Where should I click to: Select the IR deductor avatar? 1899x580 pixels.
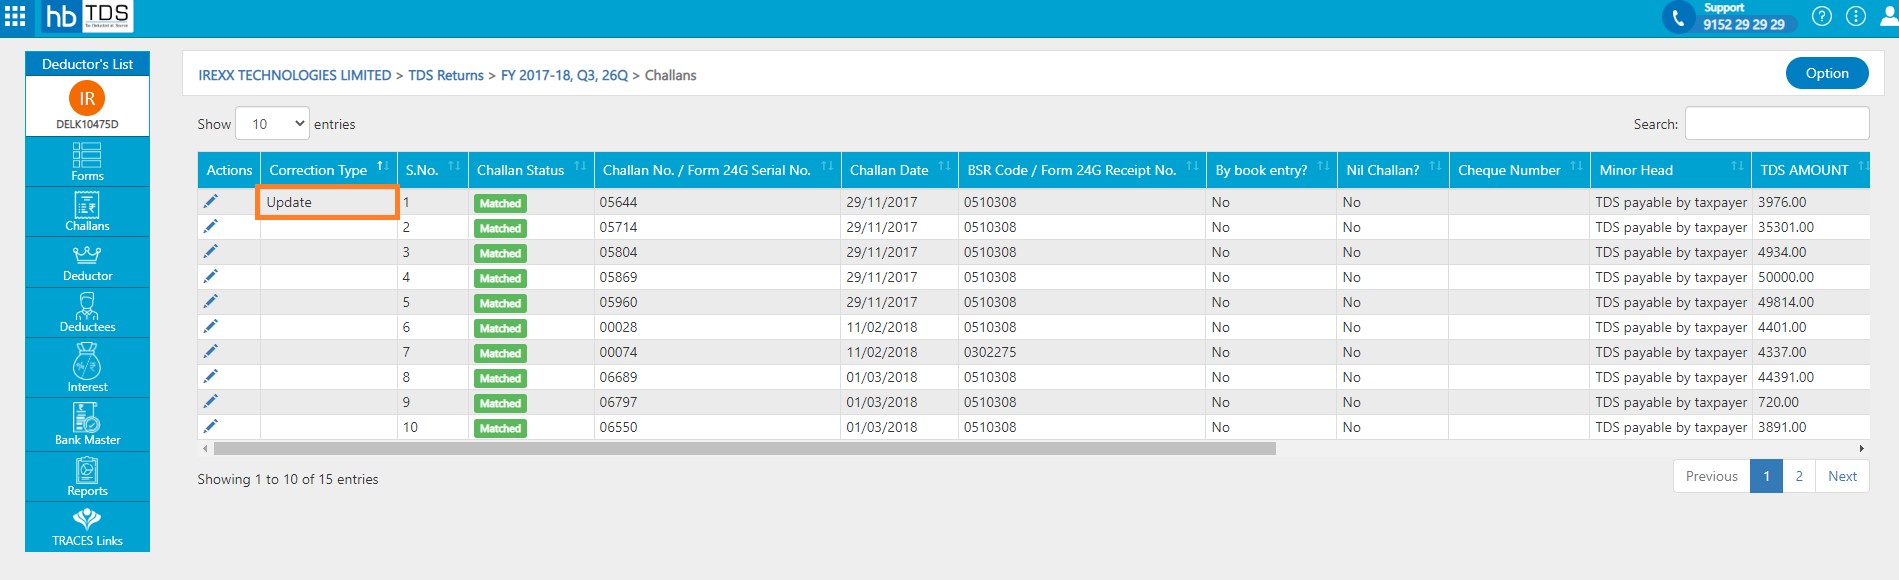[x=87, y=98]
